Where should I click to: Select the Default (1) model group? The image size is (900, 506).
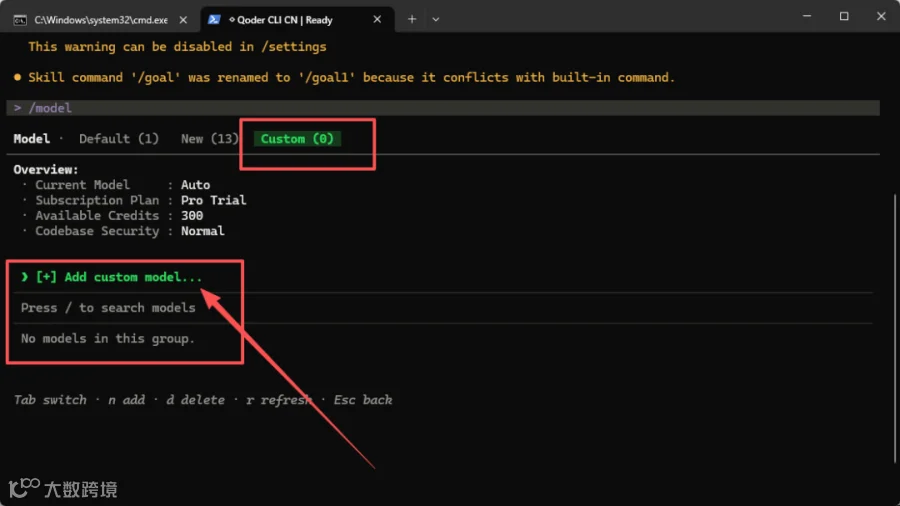pos(119,139)
